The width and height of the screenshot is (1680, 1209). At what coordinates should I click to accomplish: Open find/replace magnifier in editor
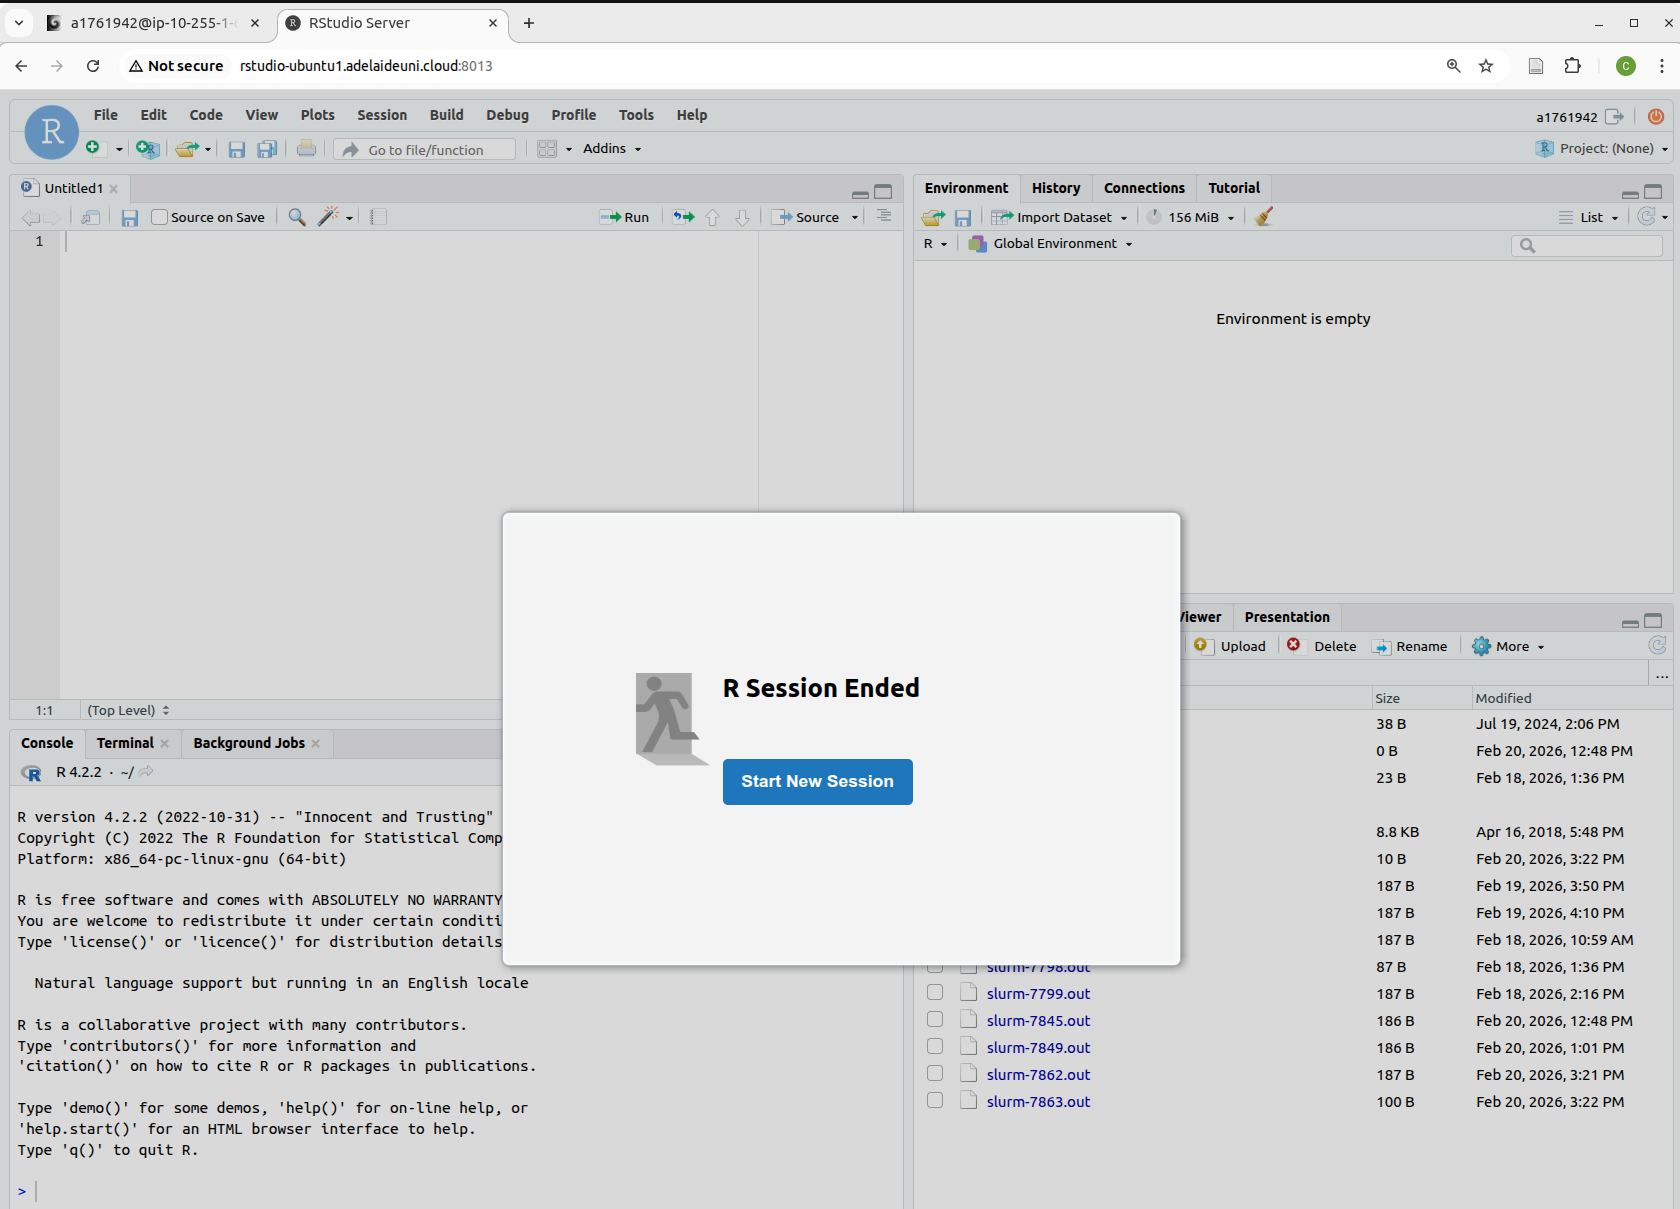pyautogui.click(x=297, y=217)
